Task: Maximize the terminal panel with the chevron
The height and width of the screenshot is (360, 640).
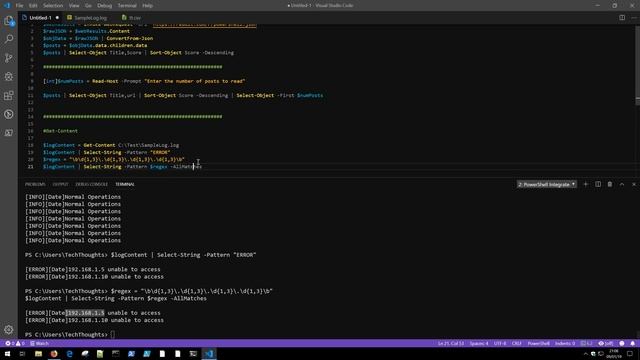Action: click(x=622, y=184)
